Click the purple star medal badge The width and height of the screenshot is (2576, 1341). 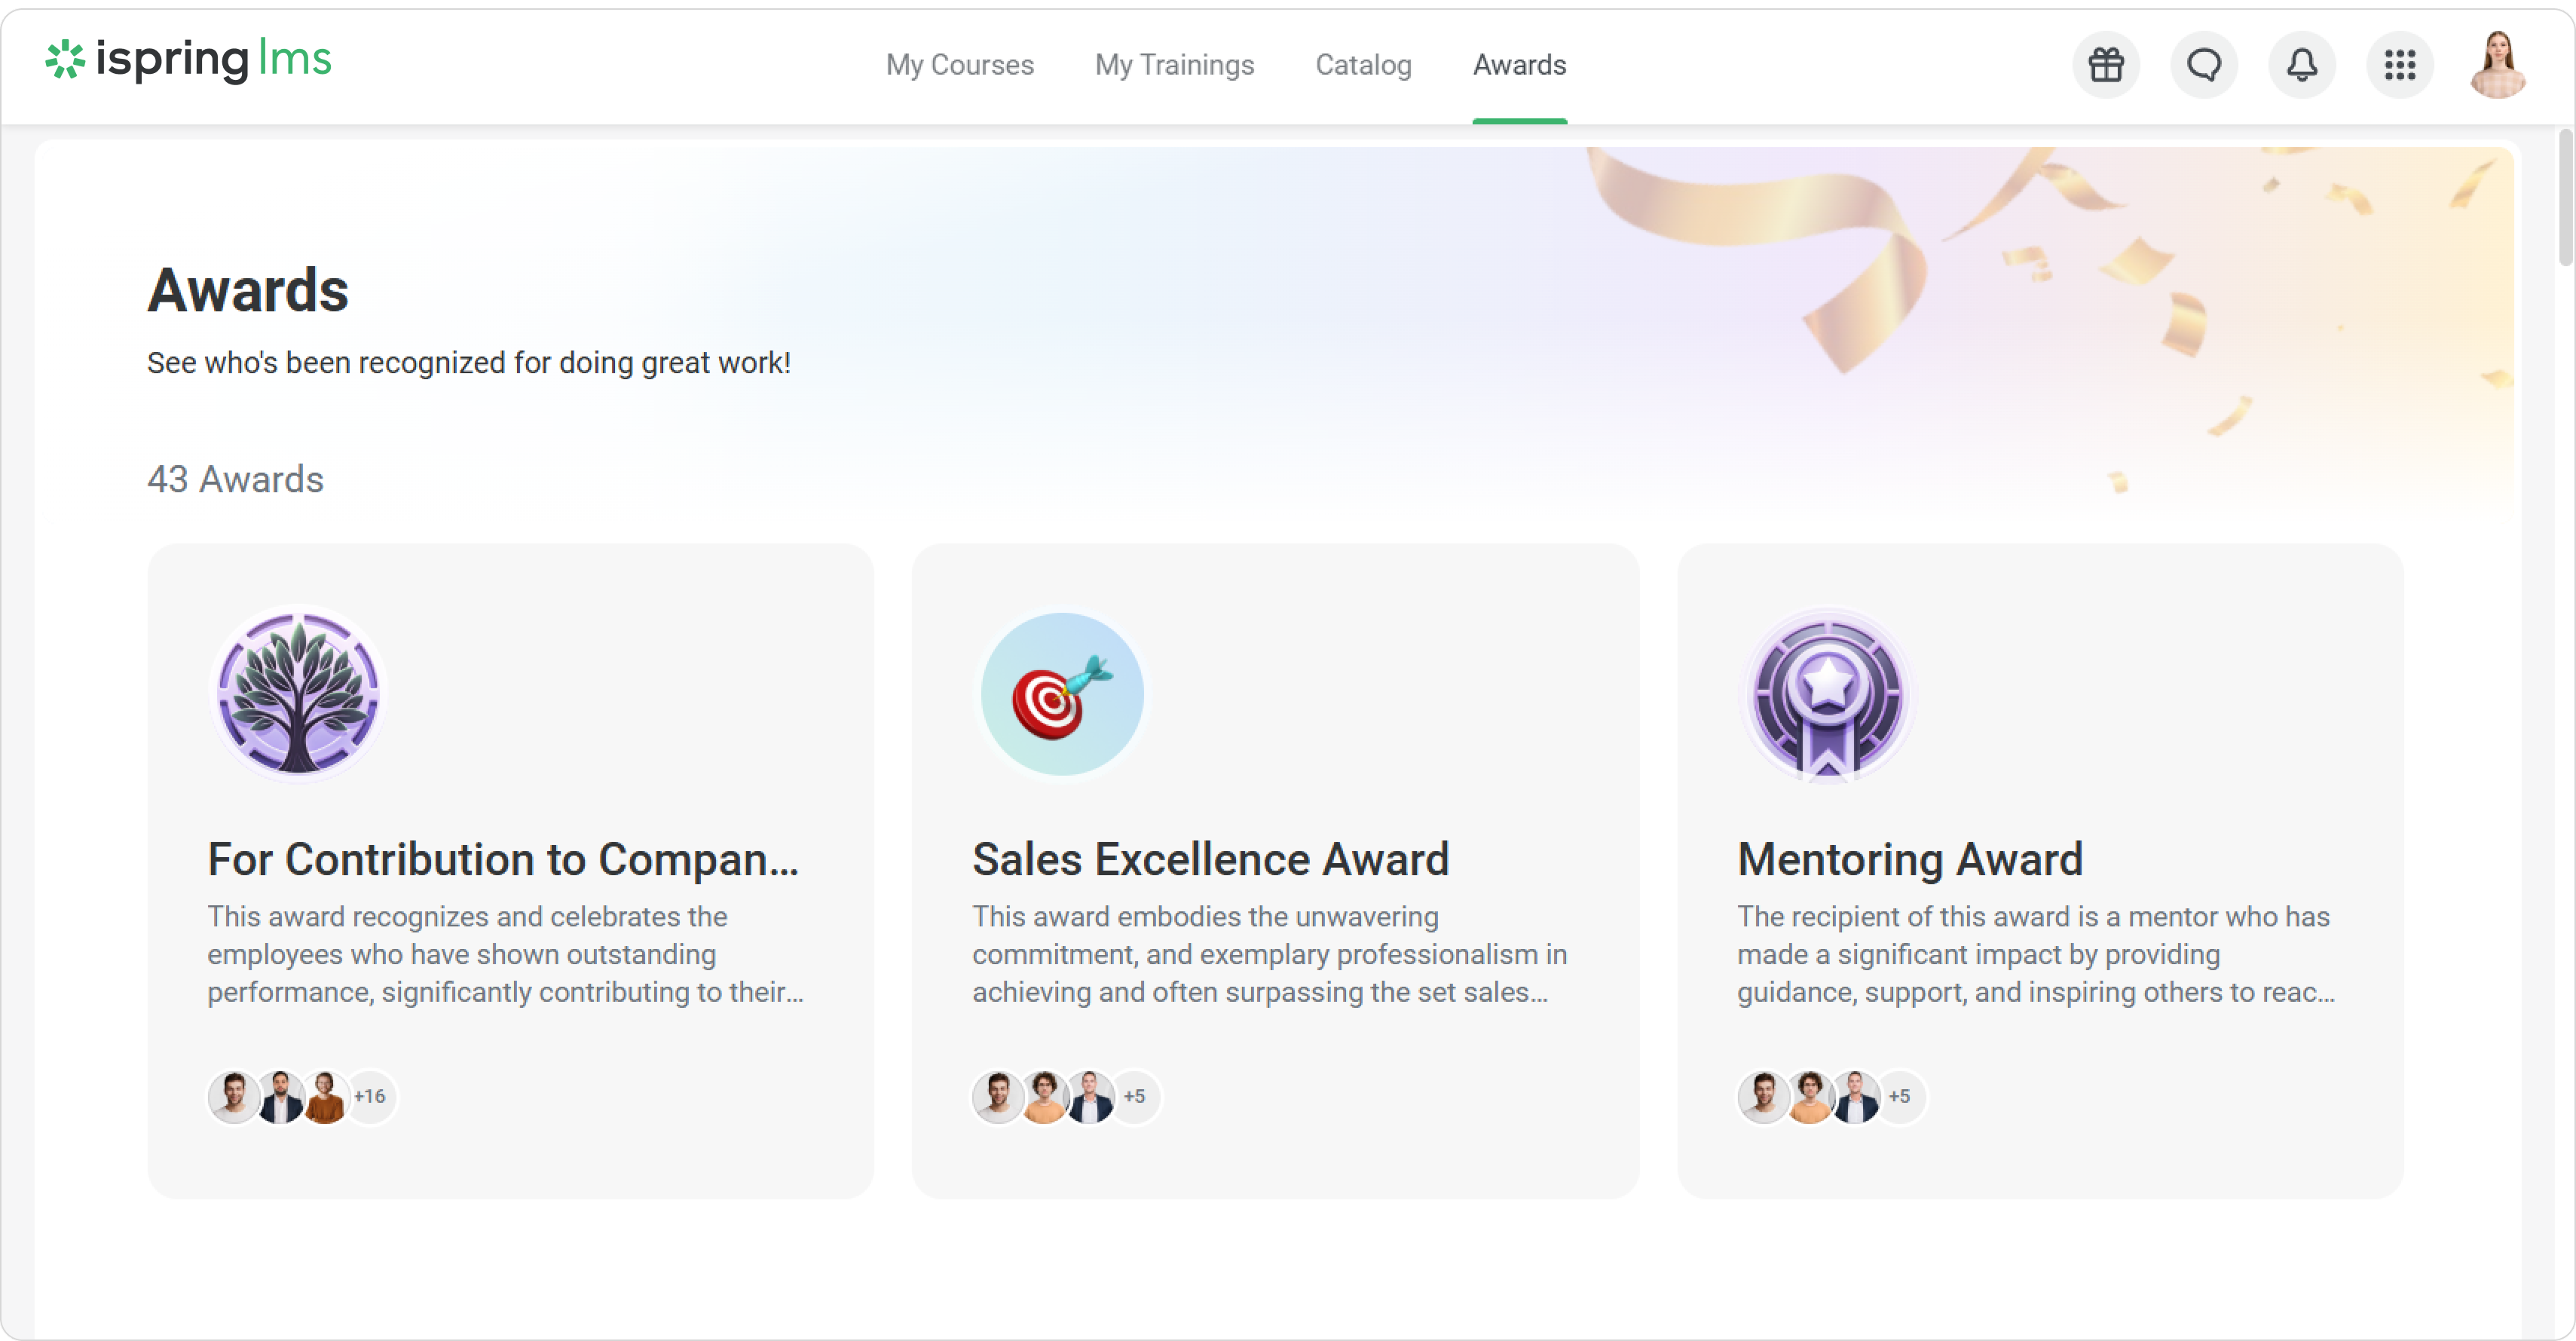[1827, 693]
